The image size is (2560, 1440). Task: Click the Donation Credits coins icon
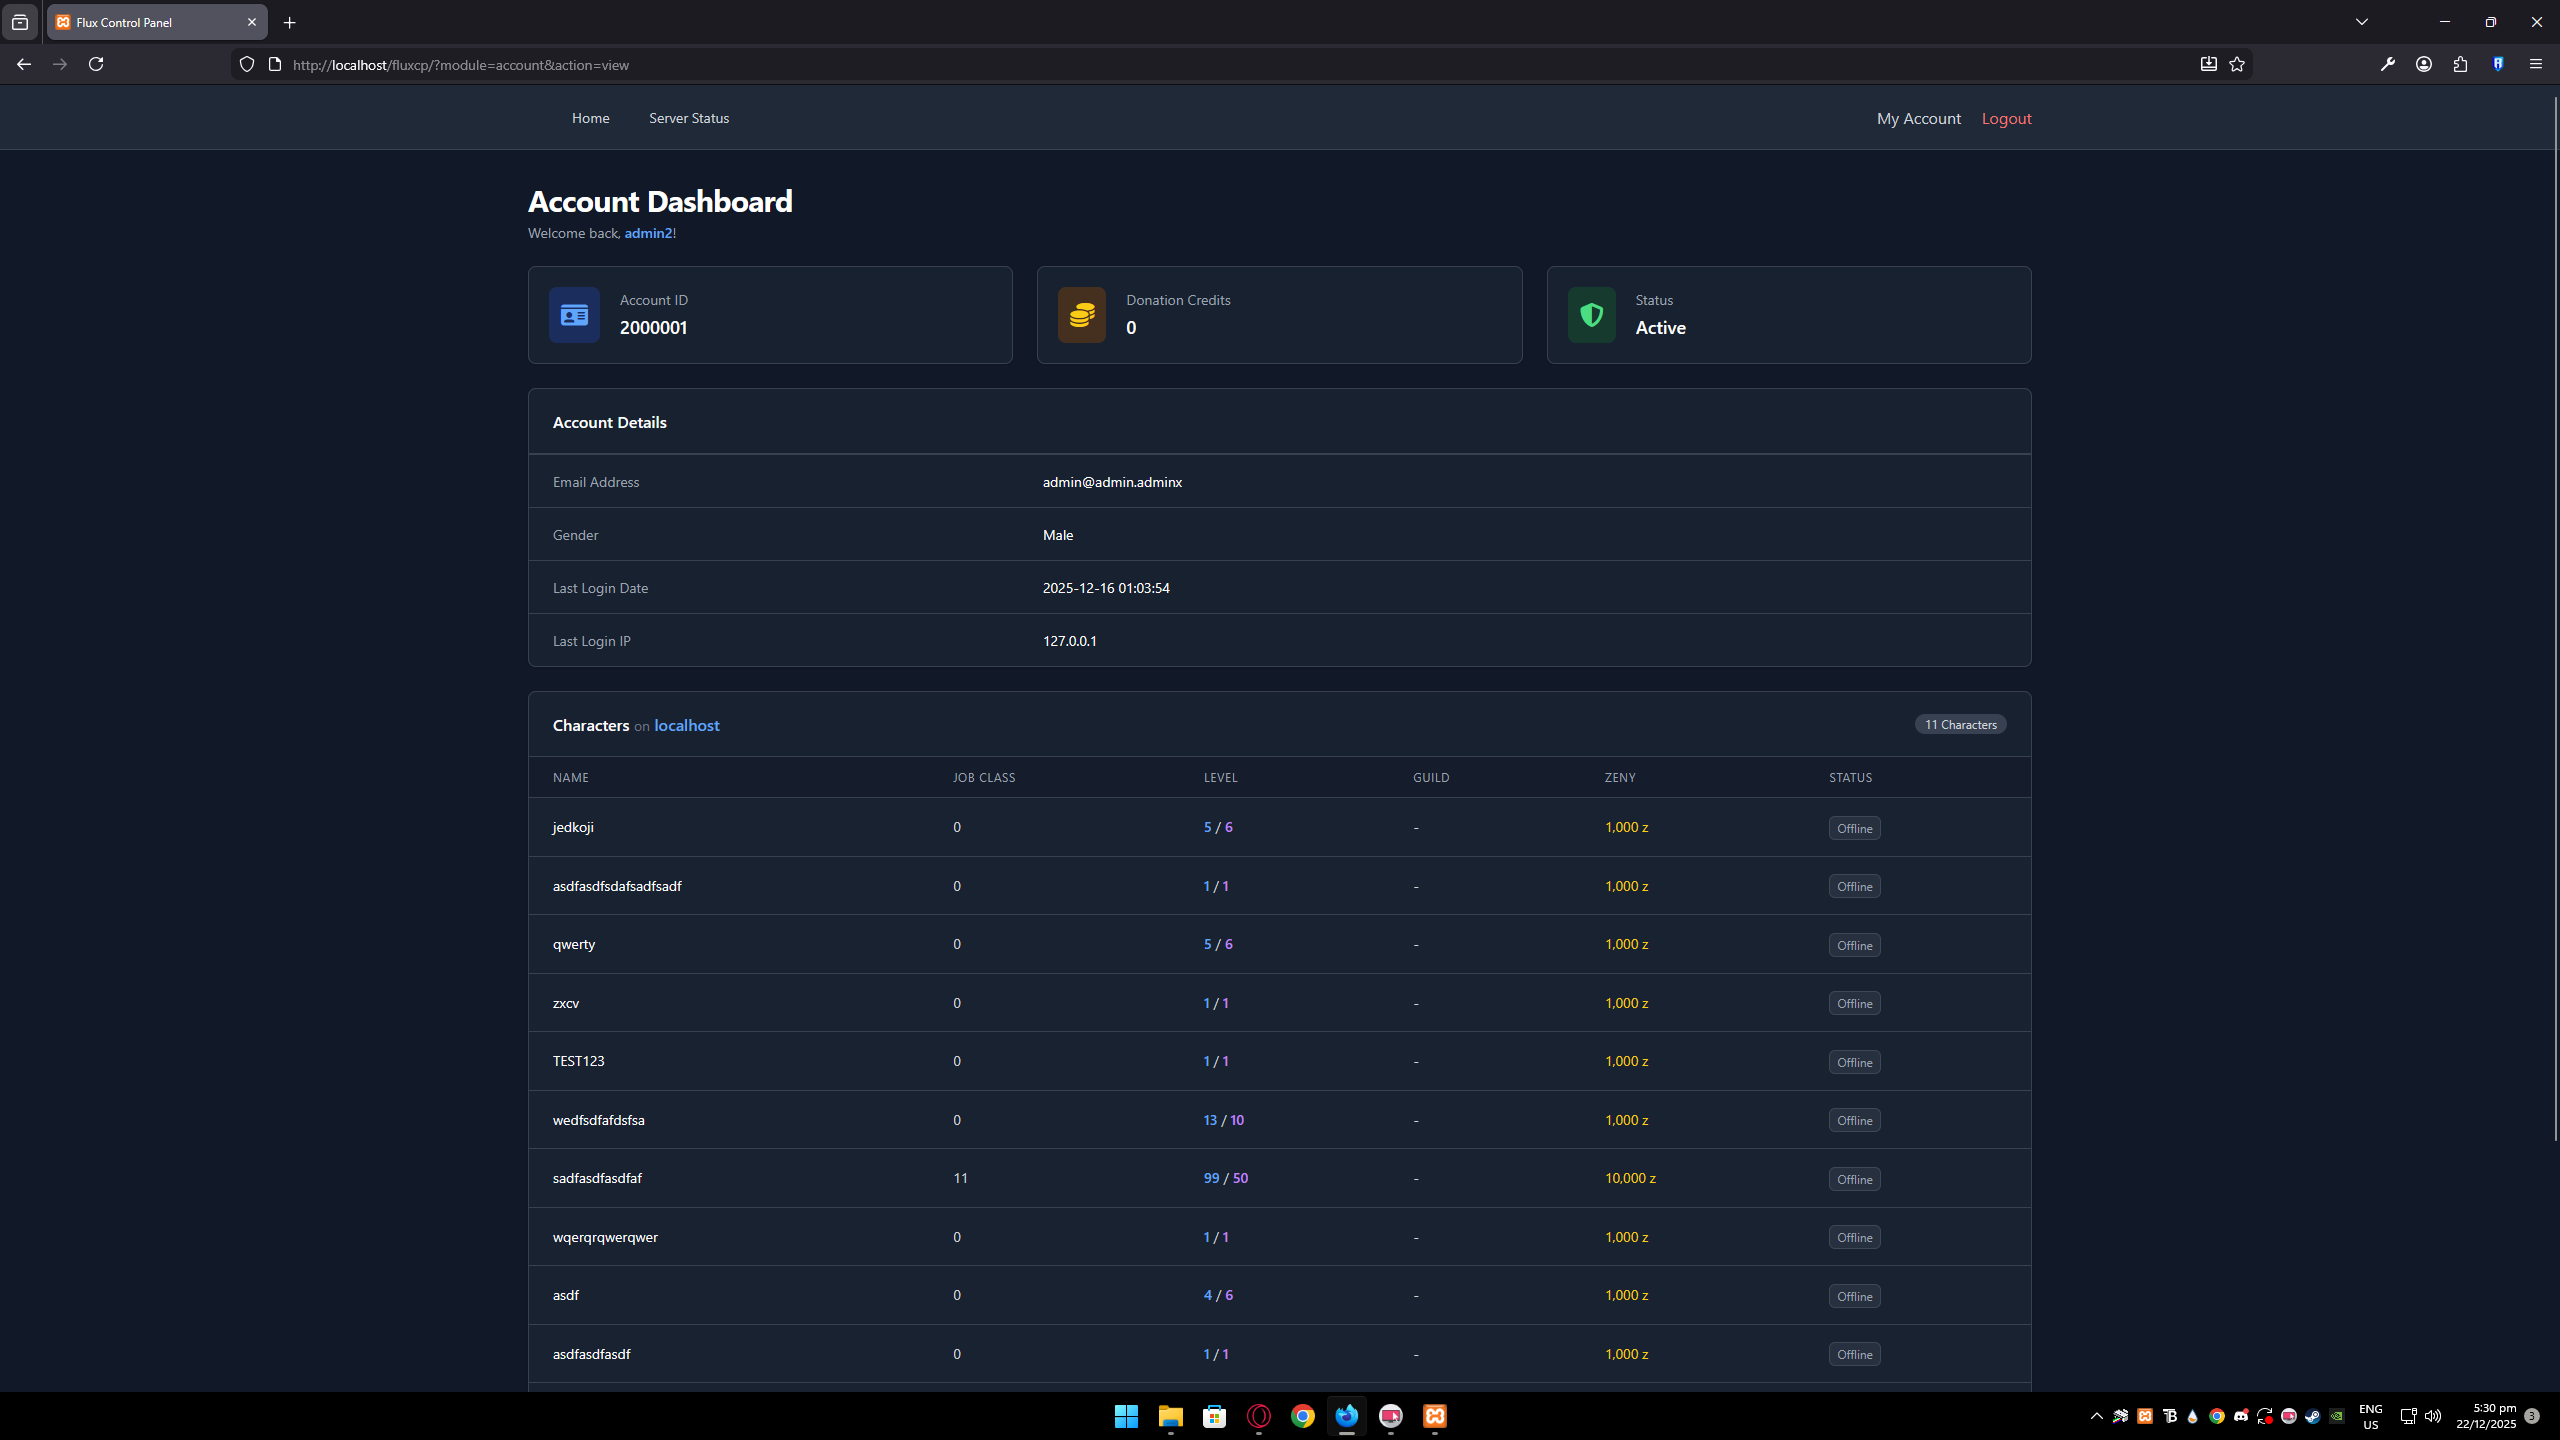(1082, 315)
